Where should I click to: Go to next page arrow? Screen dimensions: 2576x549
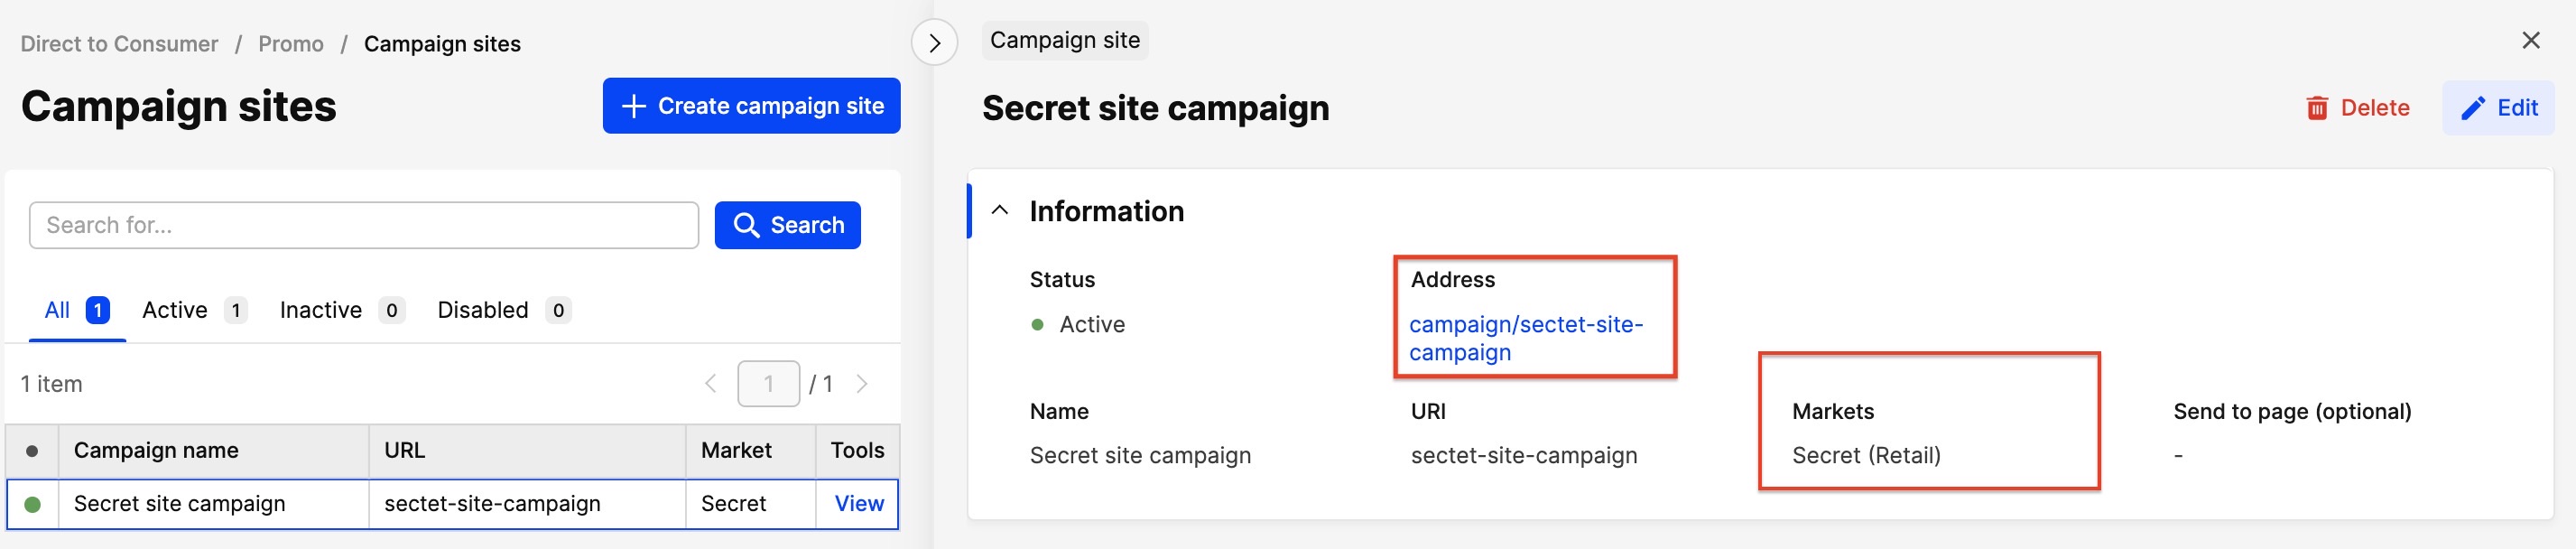(862, 384)
